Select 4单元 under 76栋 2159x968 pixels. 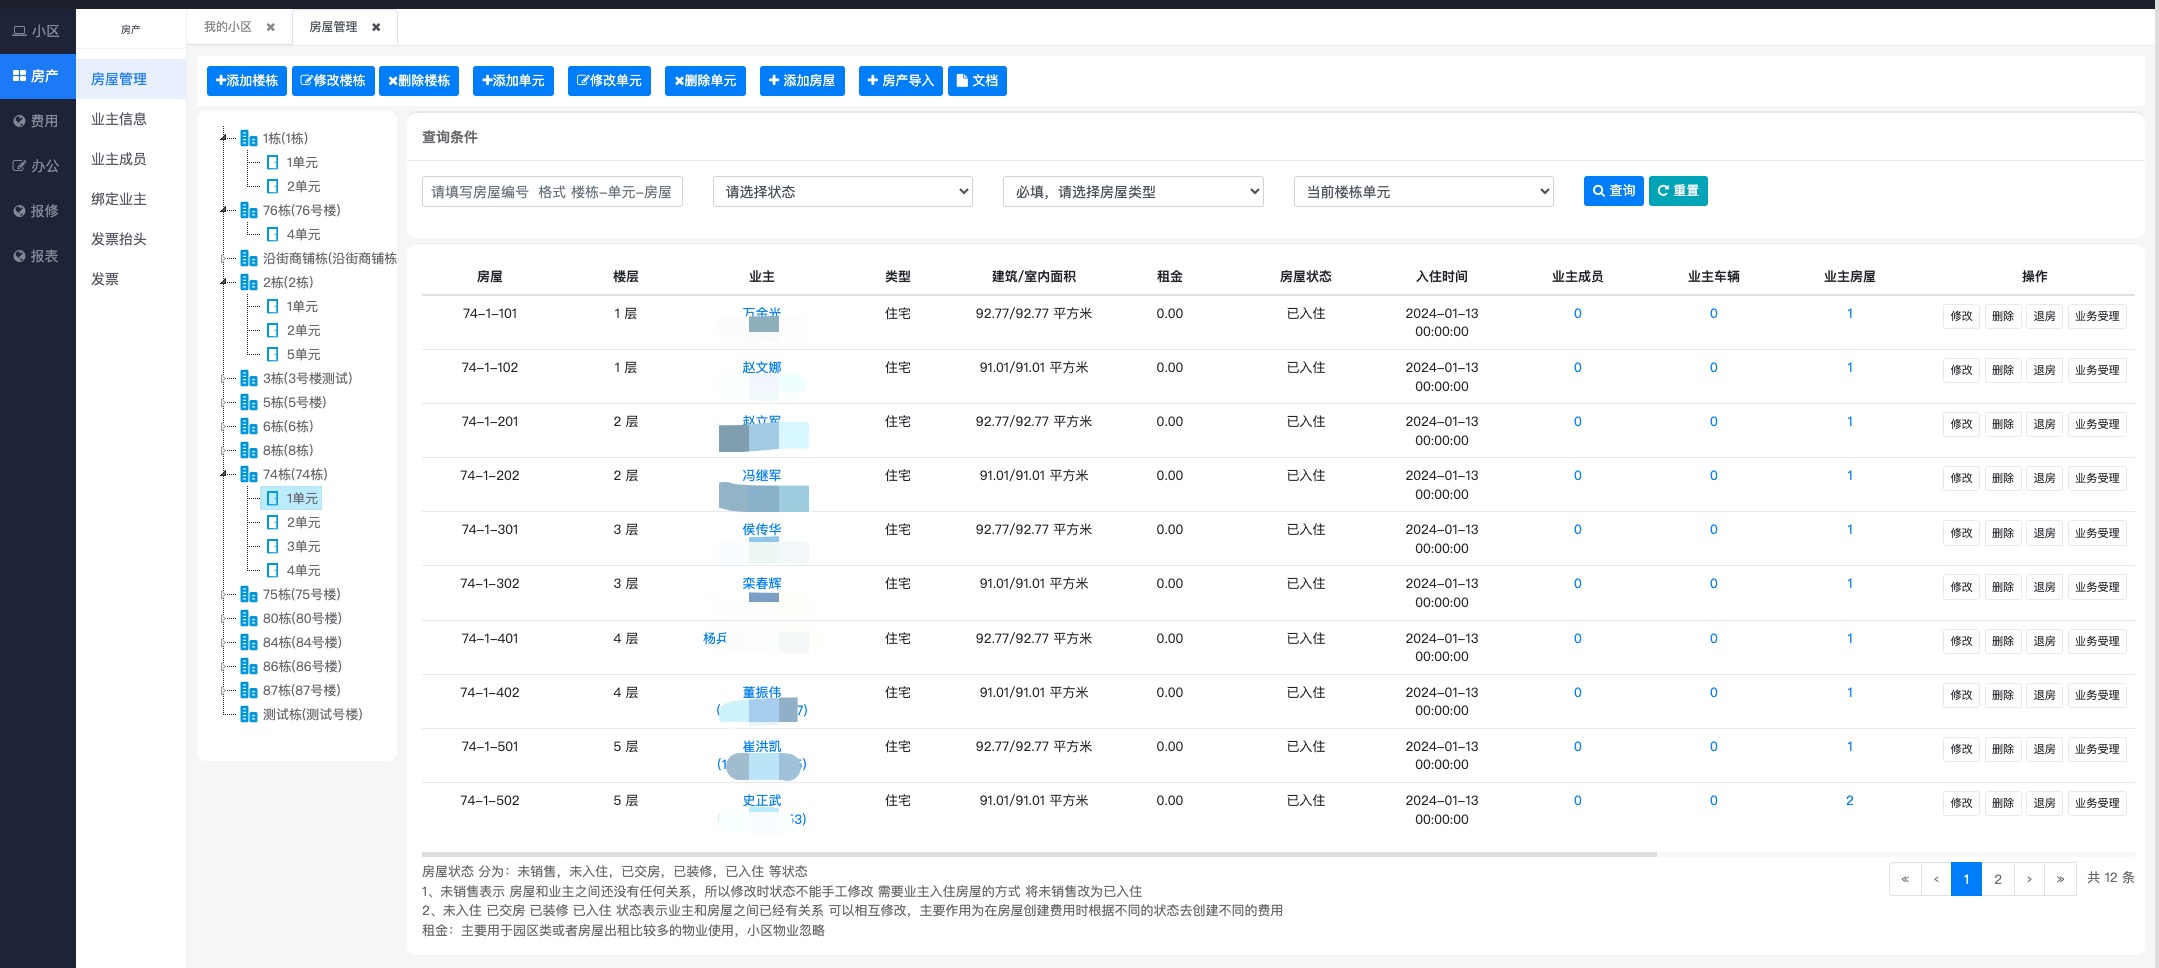pyautogui.click(x=303, y=234)
